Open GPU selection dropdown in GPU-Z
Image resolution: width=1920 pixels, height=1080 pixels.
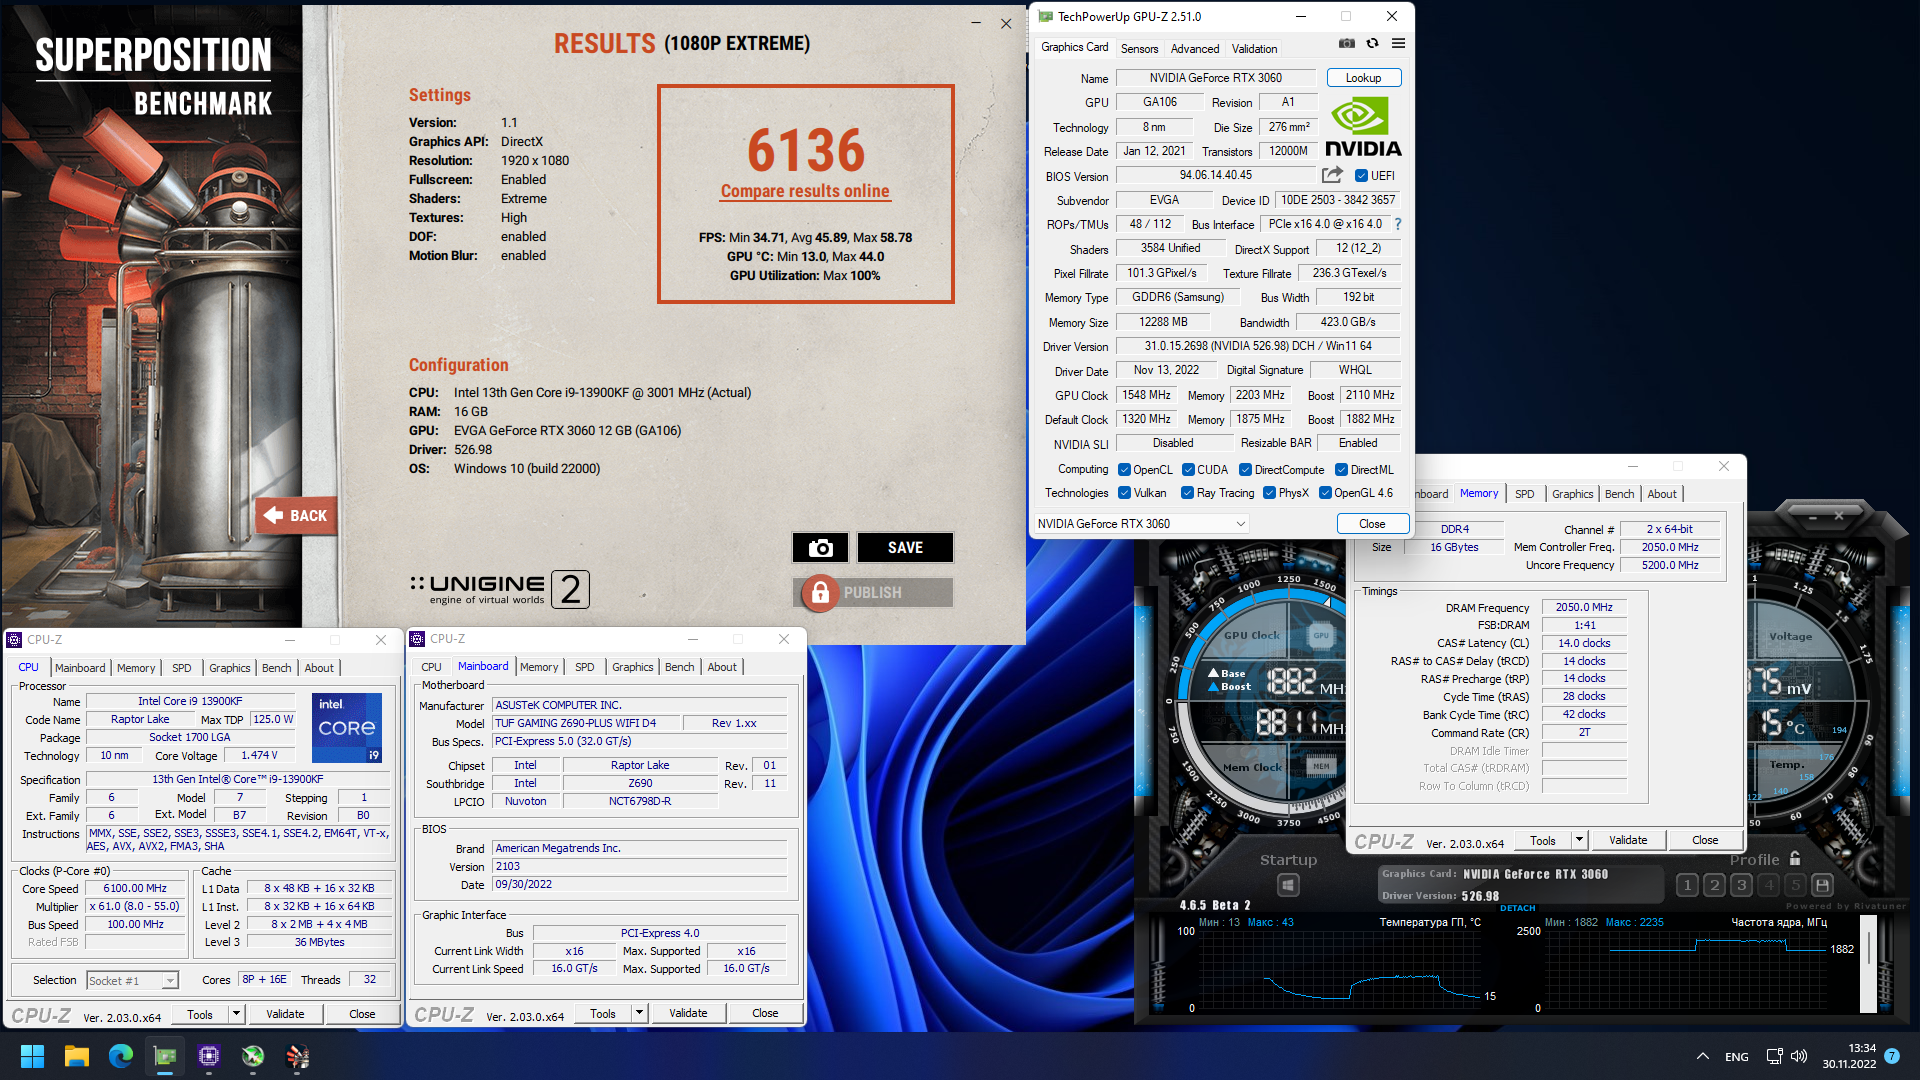[x=1141, y=524]
